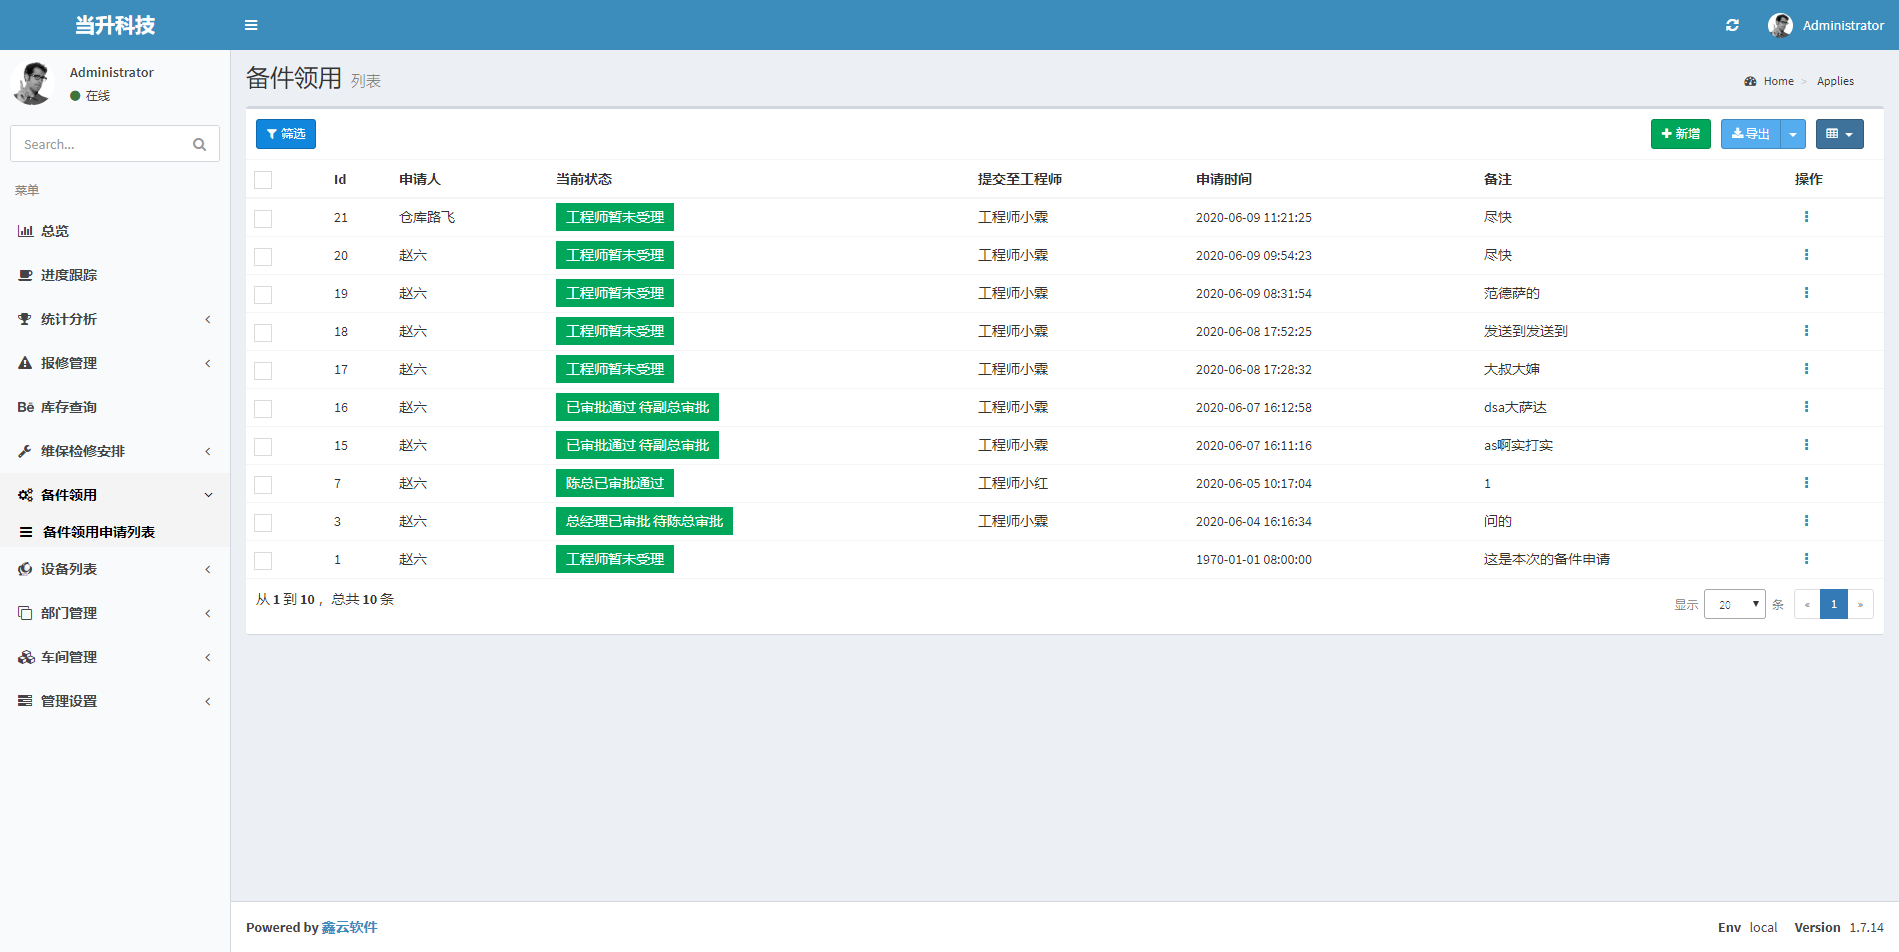Viewport: 1899px width, 952px height.
Task: Click Administrator avatar in top right
Action: point(1780,25)
